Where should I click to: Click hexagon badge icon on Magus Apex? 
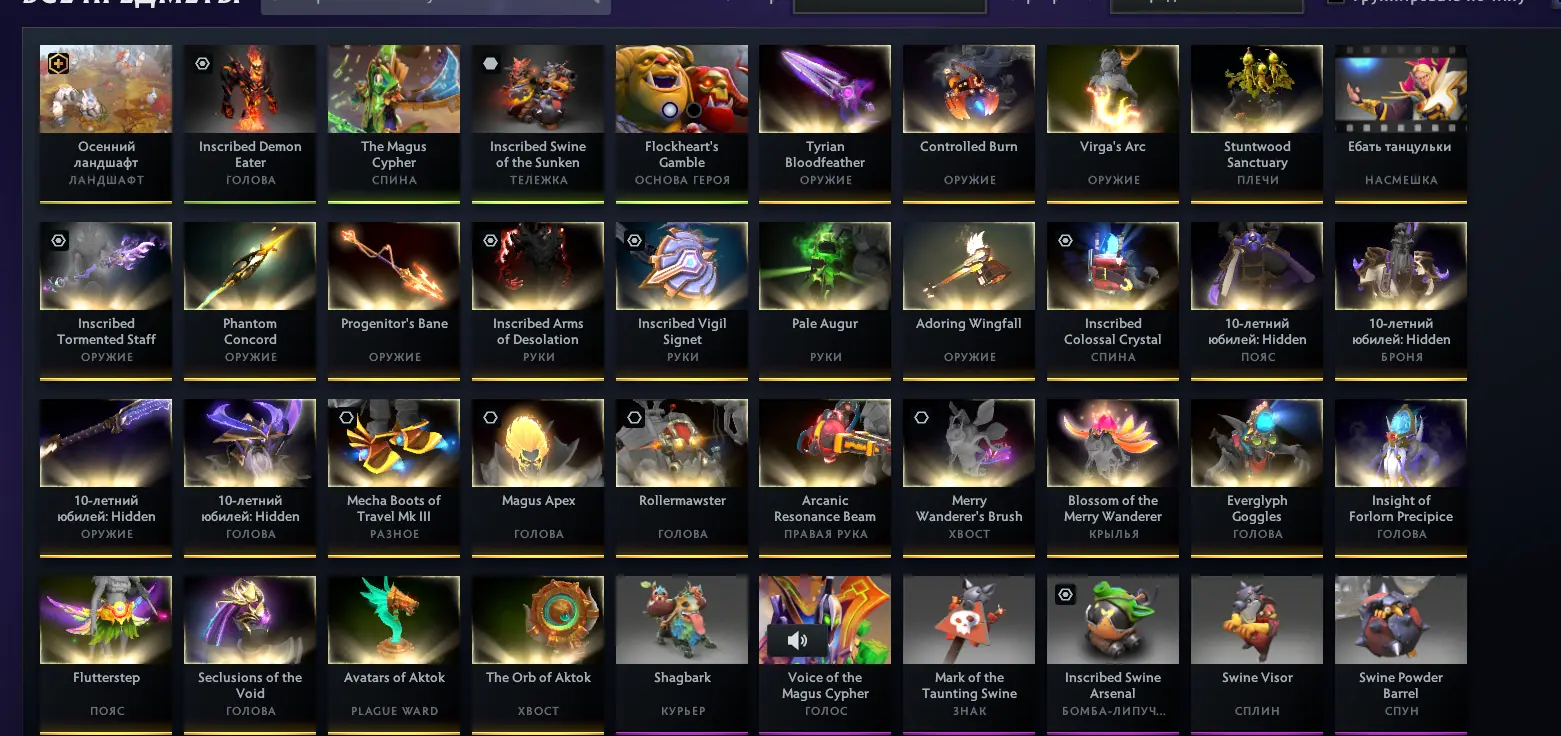coord(490,418)
